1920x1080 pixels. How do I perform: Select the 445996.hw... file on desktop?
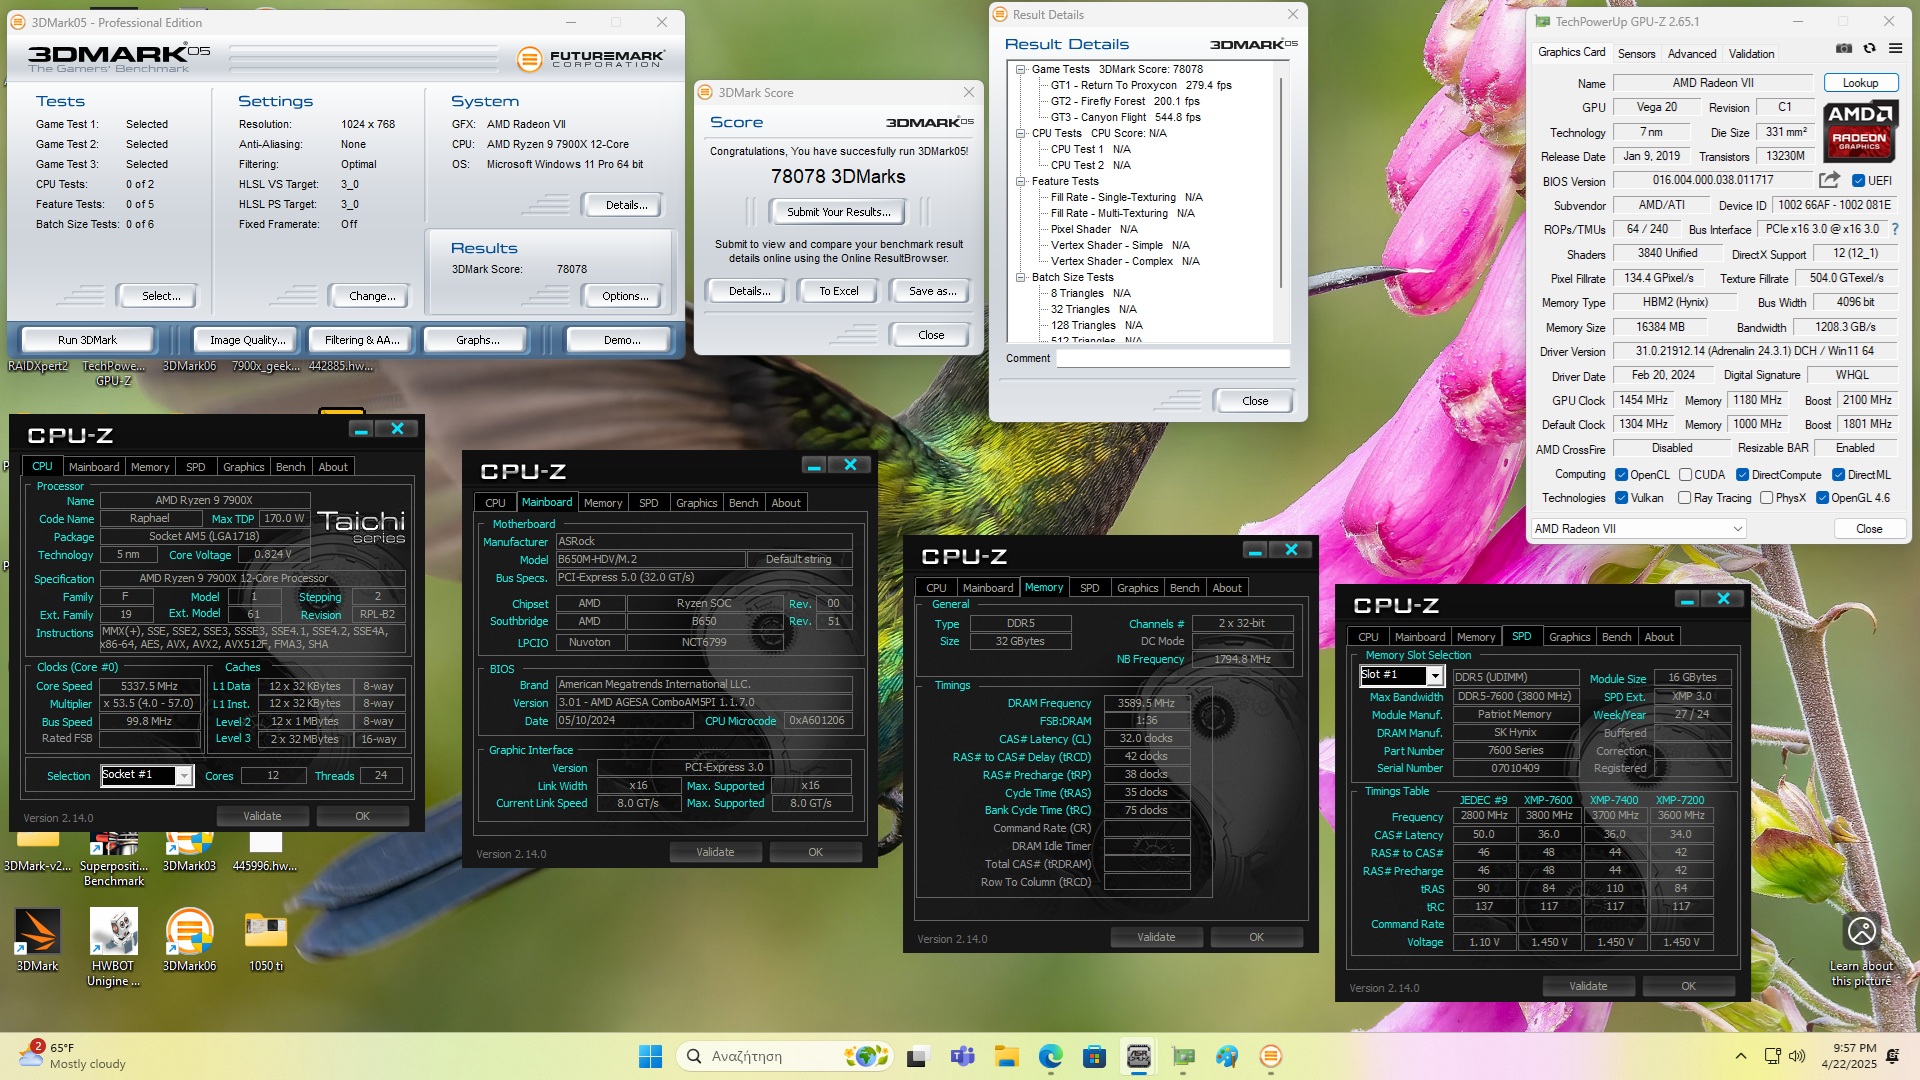pos(265,851)
